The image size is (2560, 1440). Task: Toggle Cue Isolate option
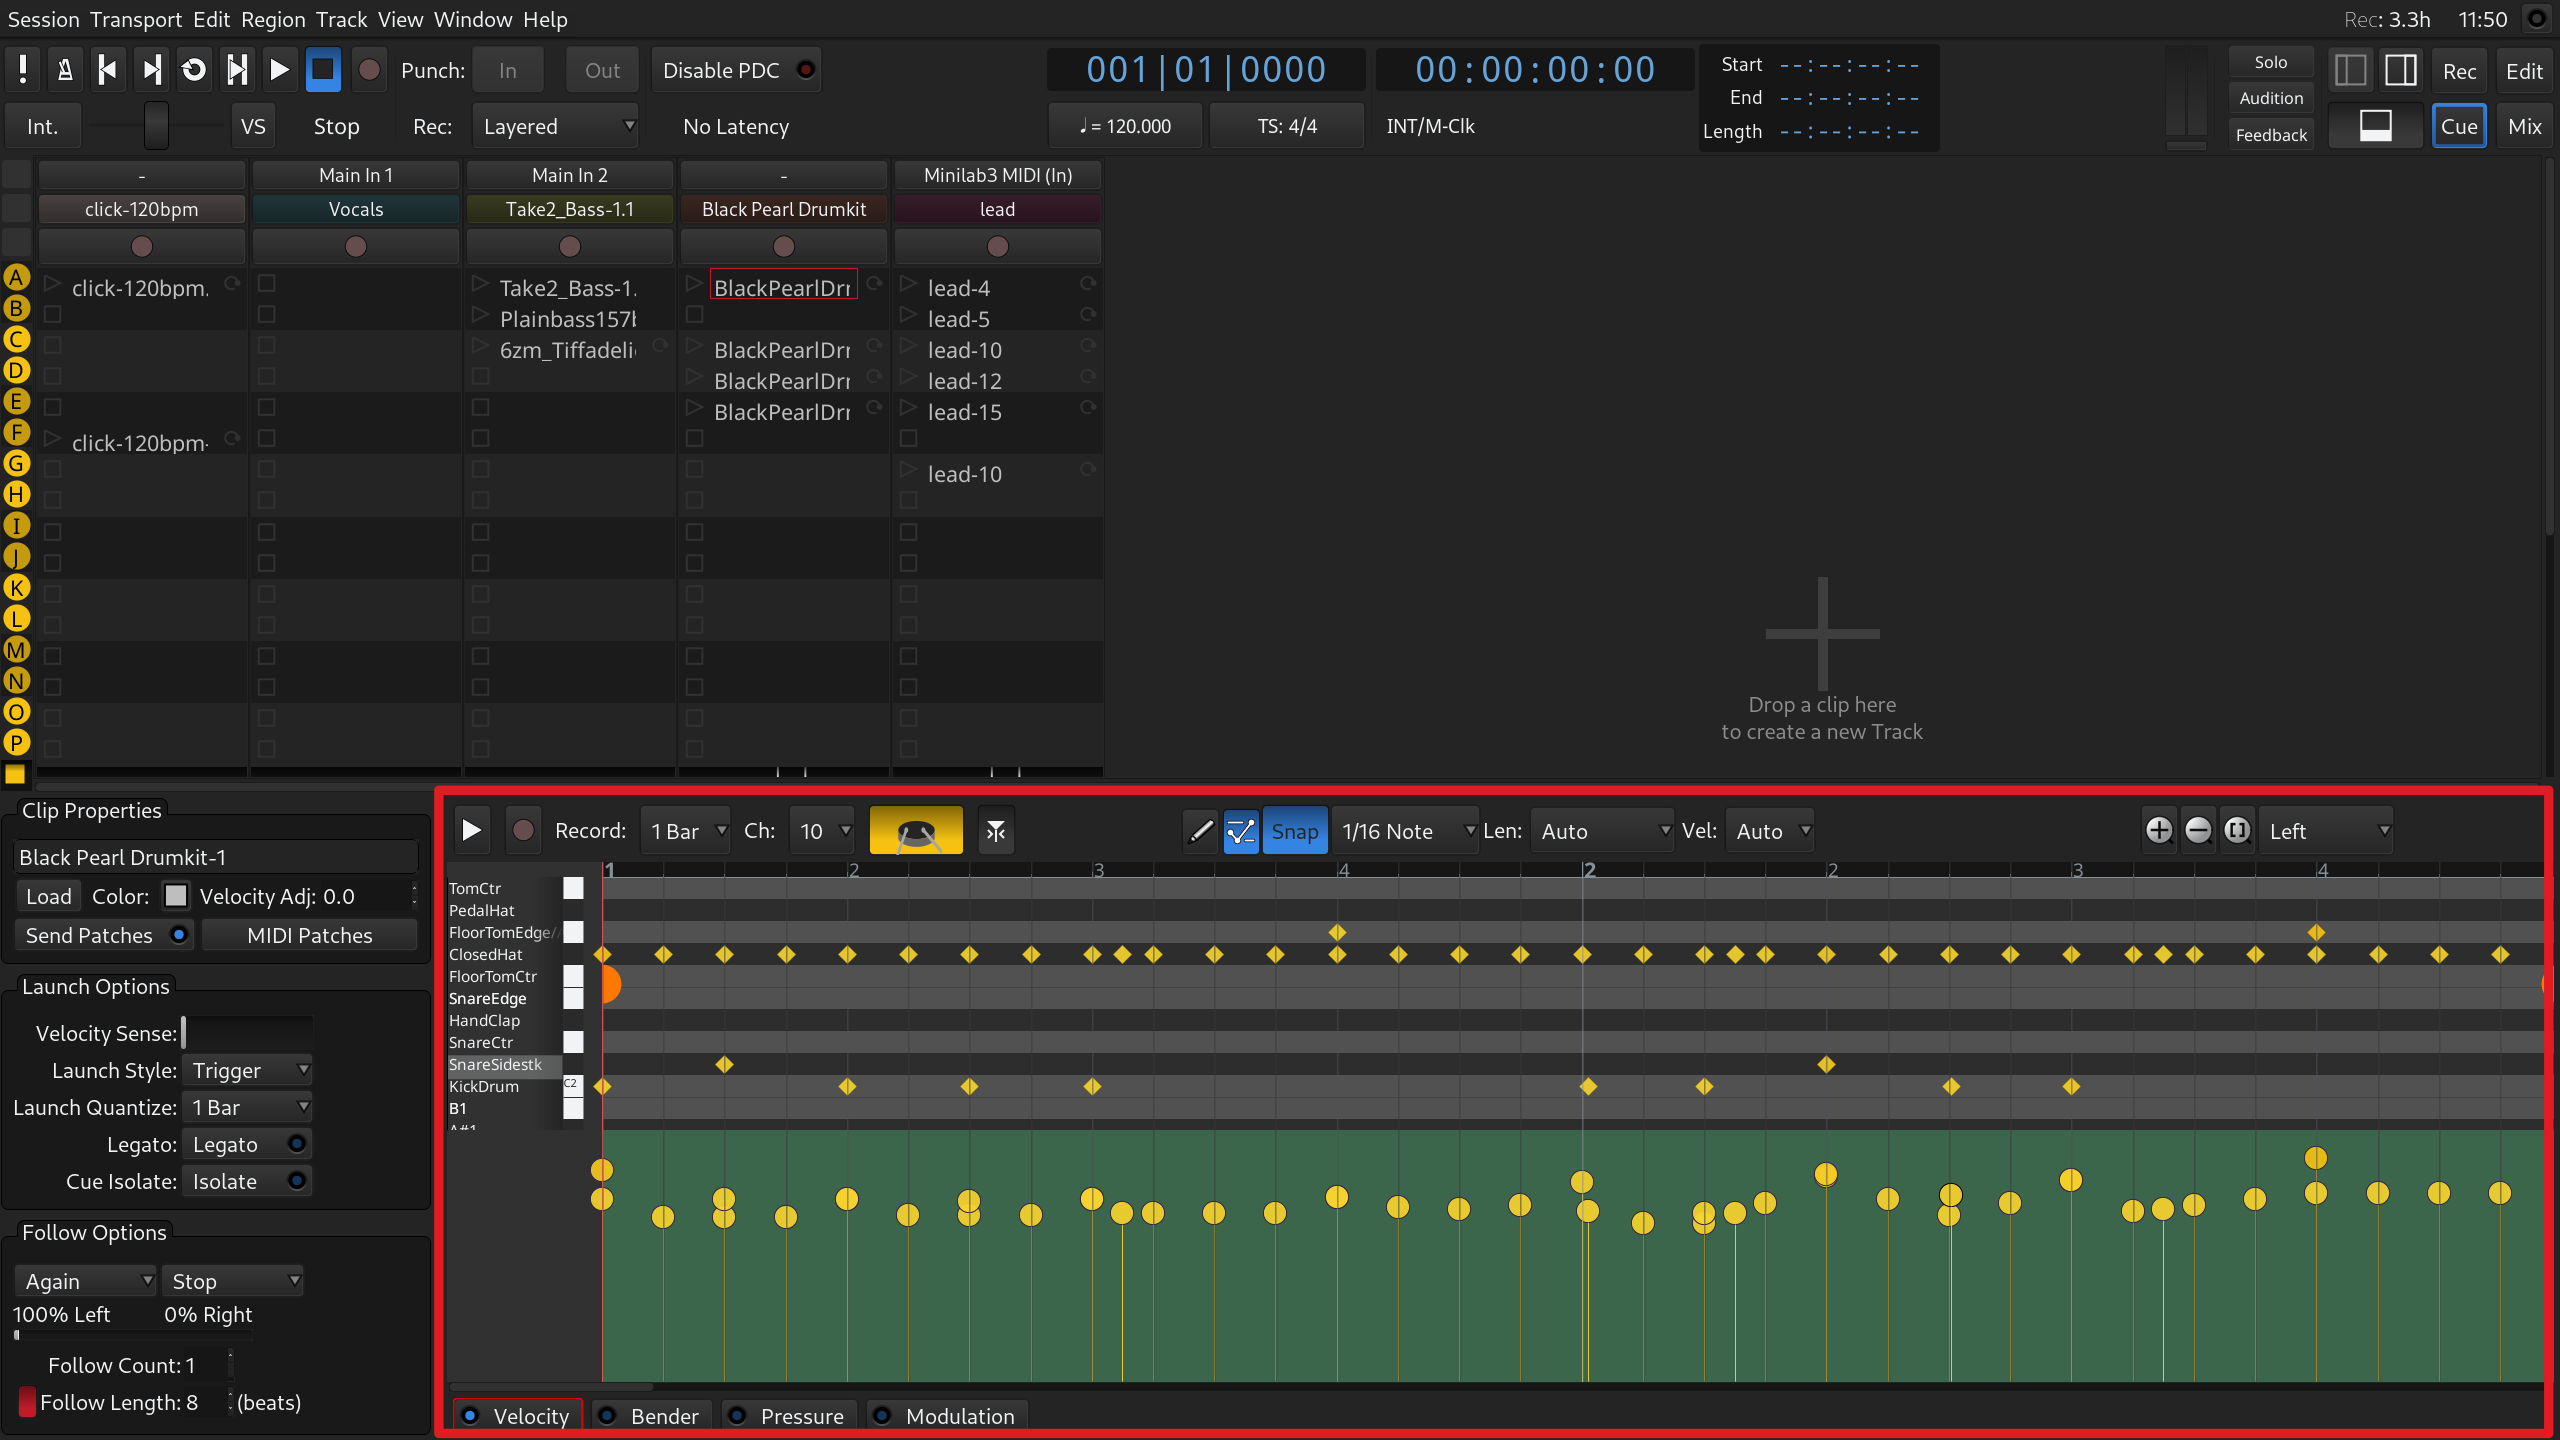click(246, 1181)
